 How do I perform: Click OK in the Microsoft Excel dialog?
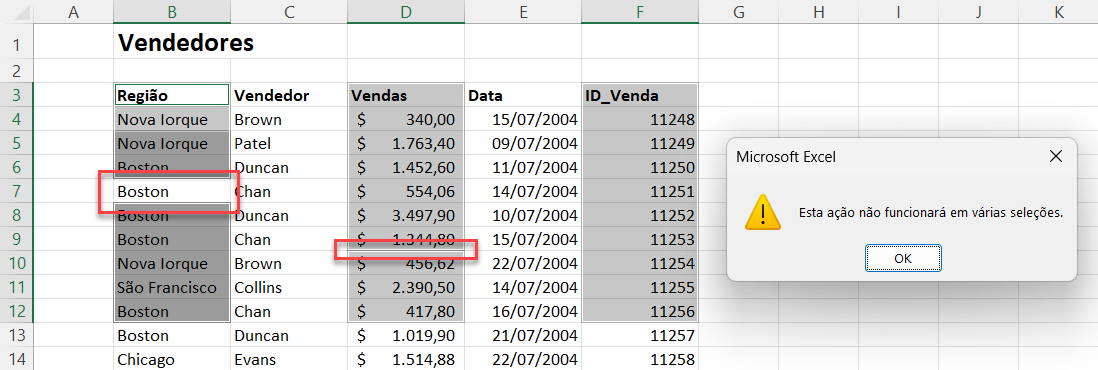[903, 258]
